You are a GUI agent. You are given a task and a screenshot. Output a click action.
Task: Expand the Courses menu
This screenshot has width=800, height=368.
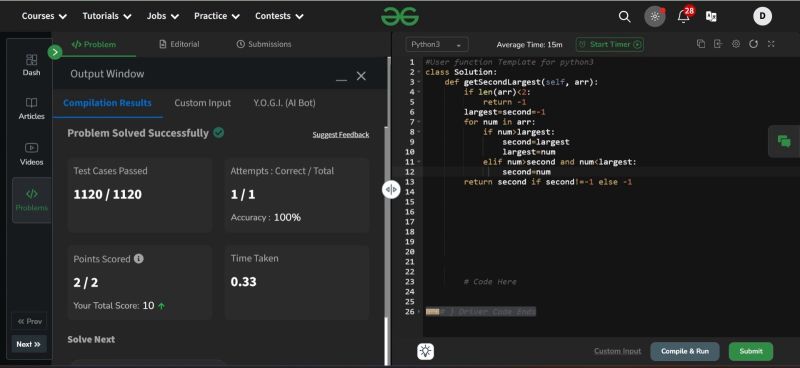pos(44,16)
